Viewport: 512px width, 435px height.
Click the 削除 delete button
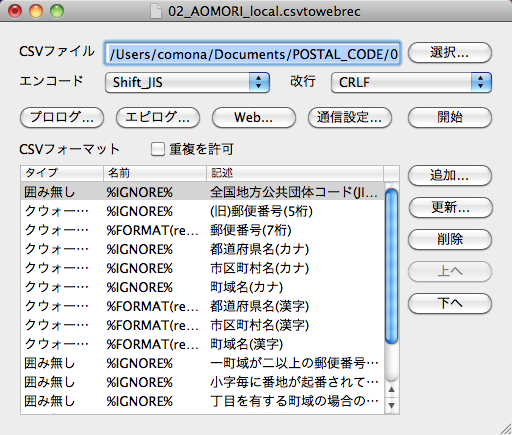pyautogui.click(x=450, y=239)
